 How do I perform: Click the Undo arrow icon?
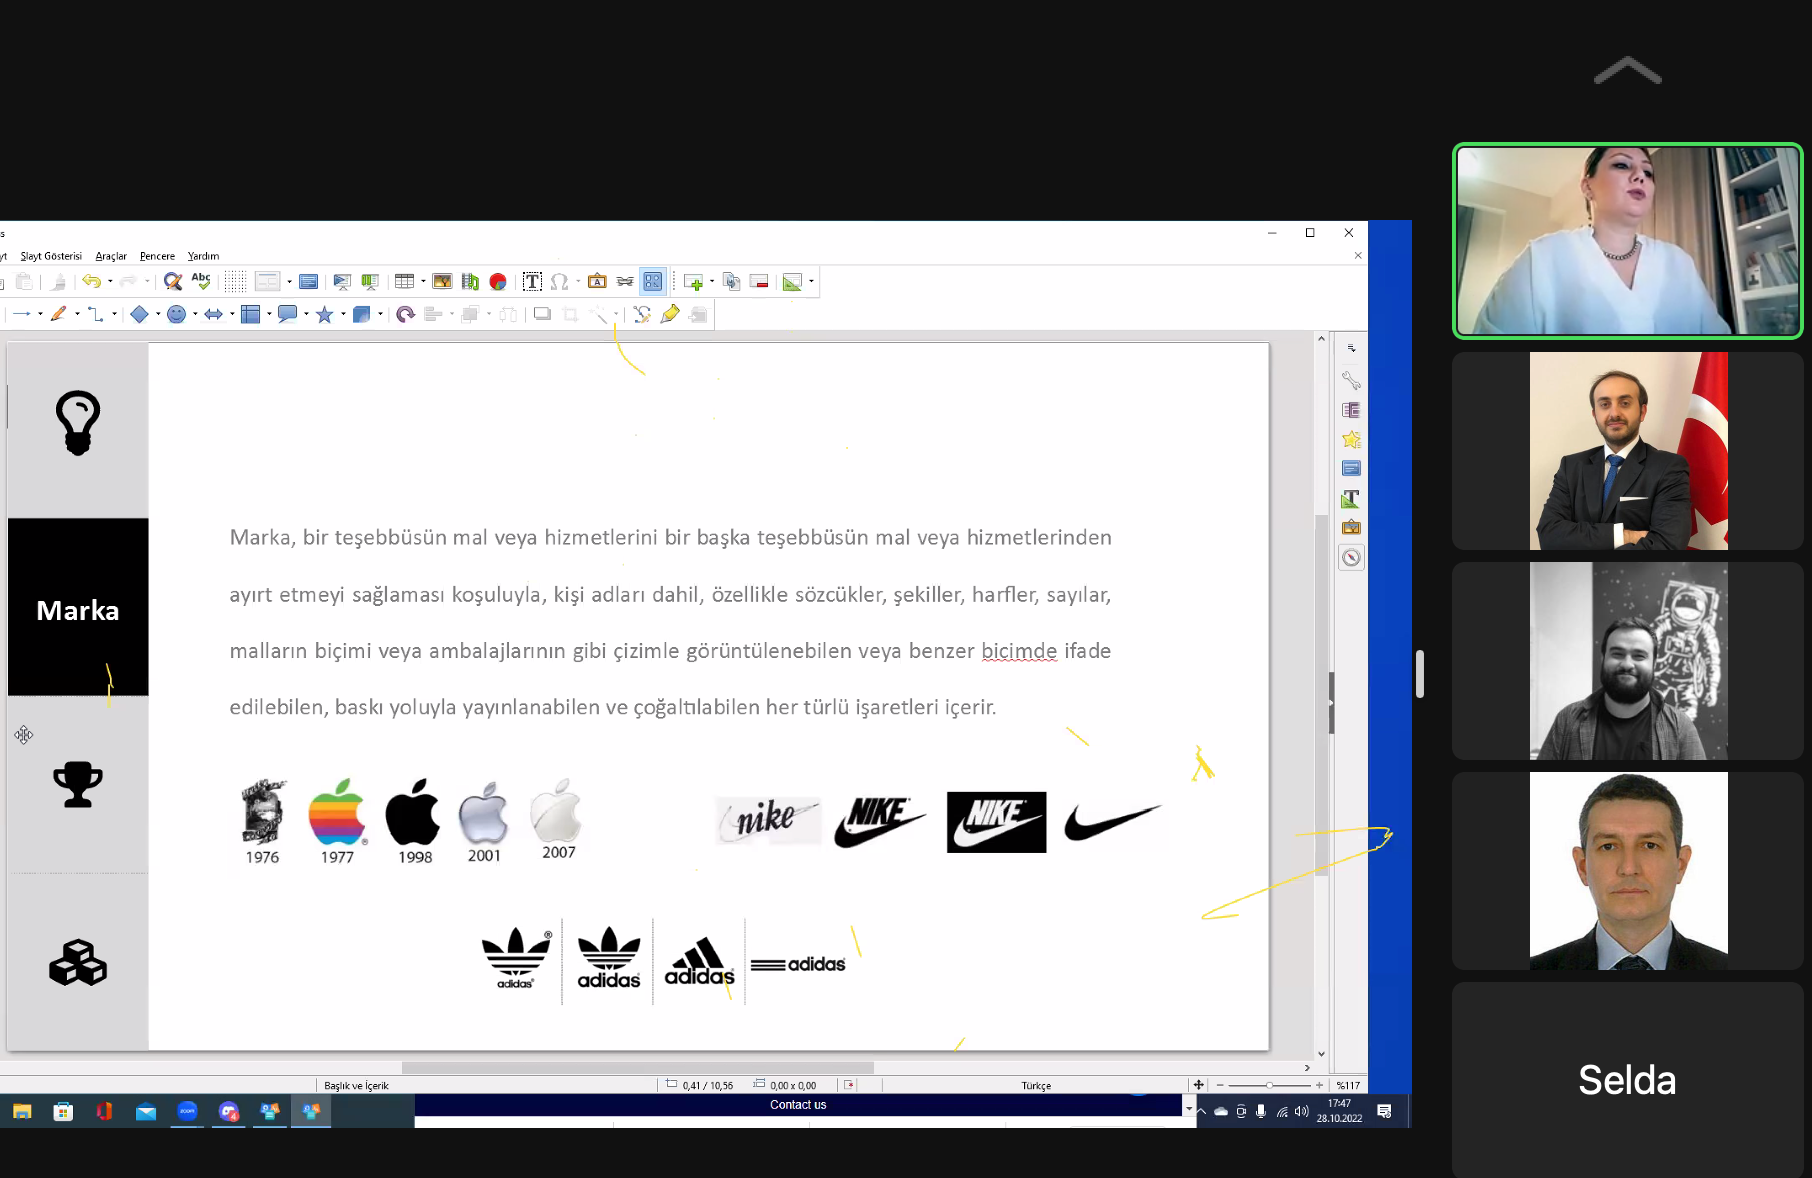(91, 282)
